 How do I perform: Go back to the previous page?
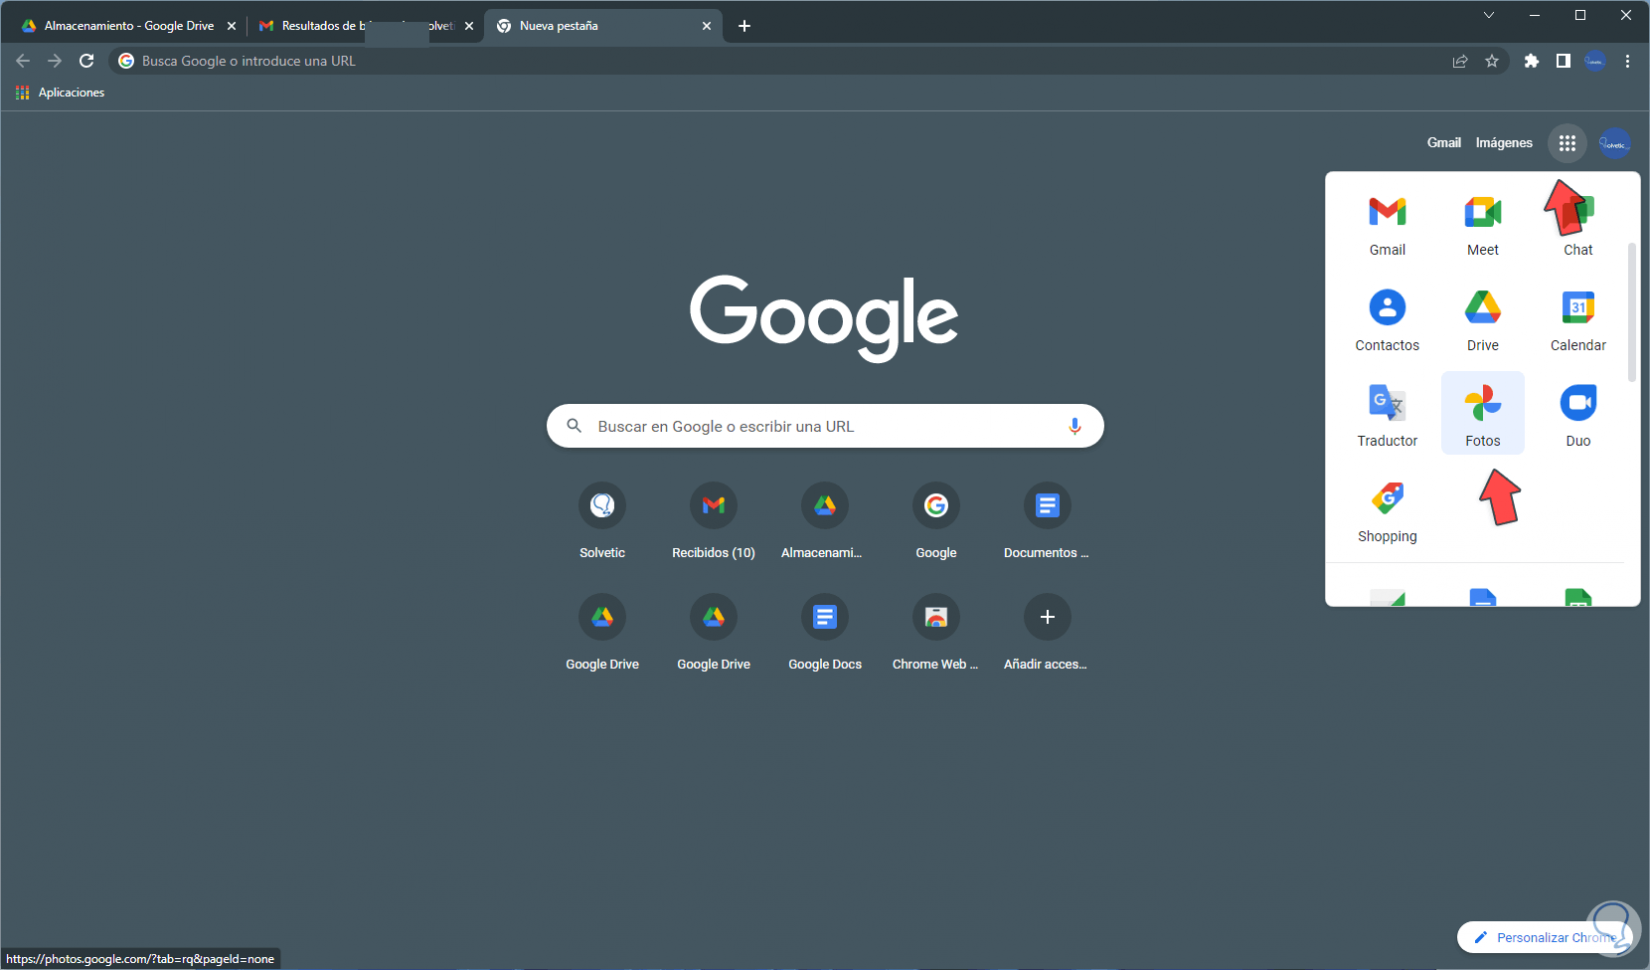click(x=23, y=61)
